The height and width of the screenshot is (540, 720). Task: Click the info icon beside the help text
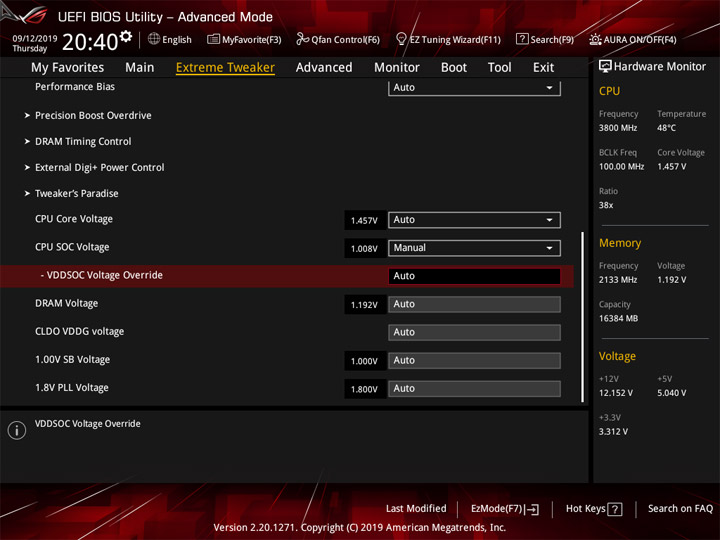coord(17,430)
